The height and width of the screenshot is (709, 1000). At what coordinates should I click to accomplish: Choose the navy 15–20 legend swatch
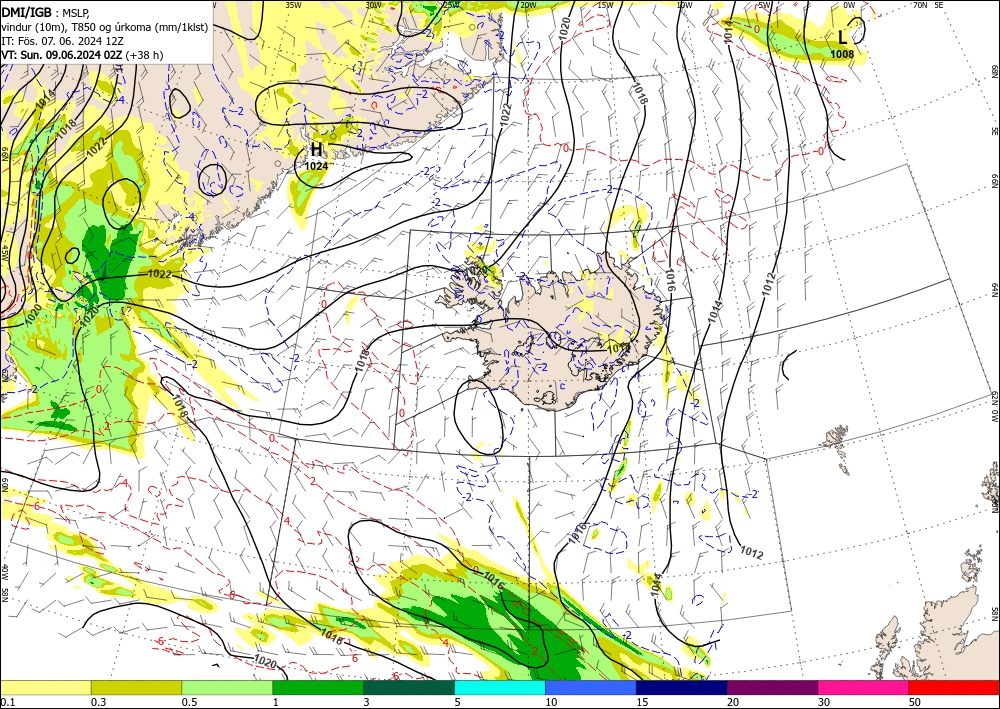682,687
